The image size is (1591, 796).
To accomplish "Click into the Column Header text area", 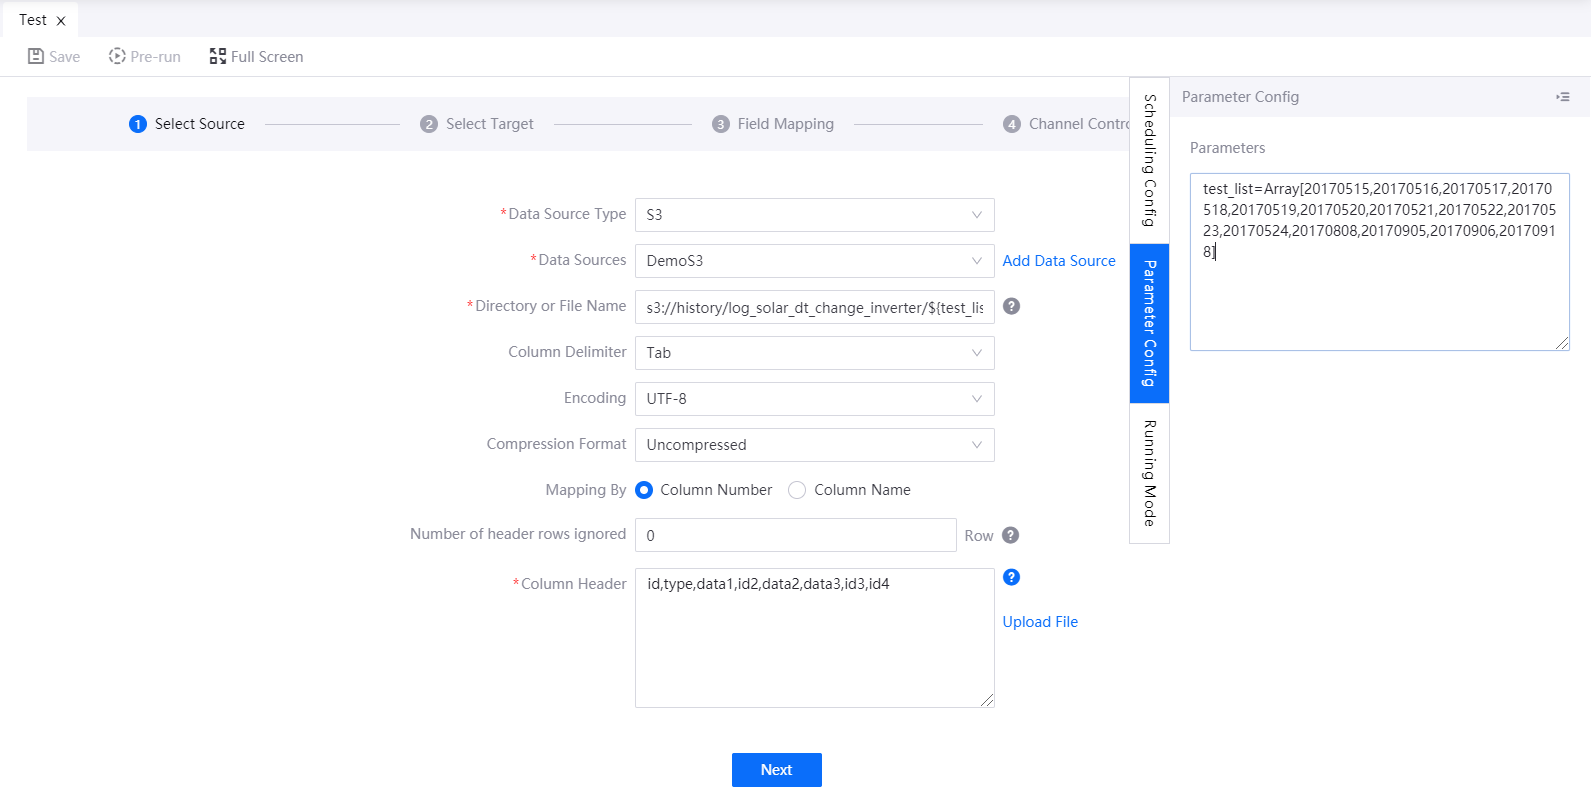I will [x=815, y=638].
